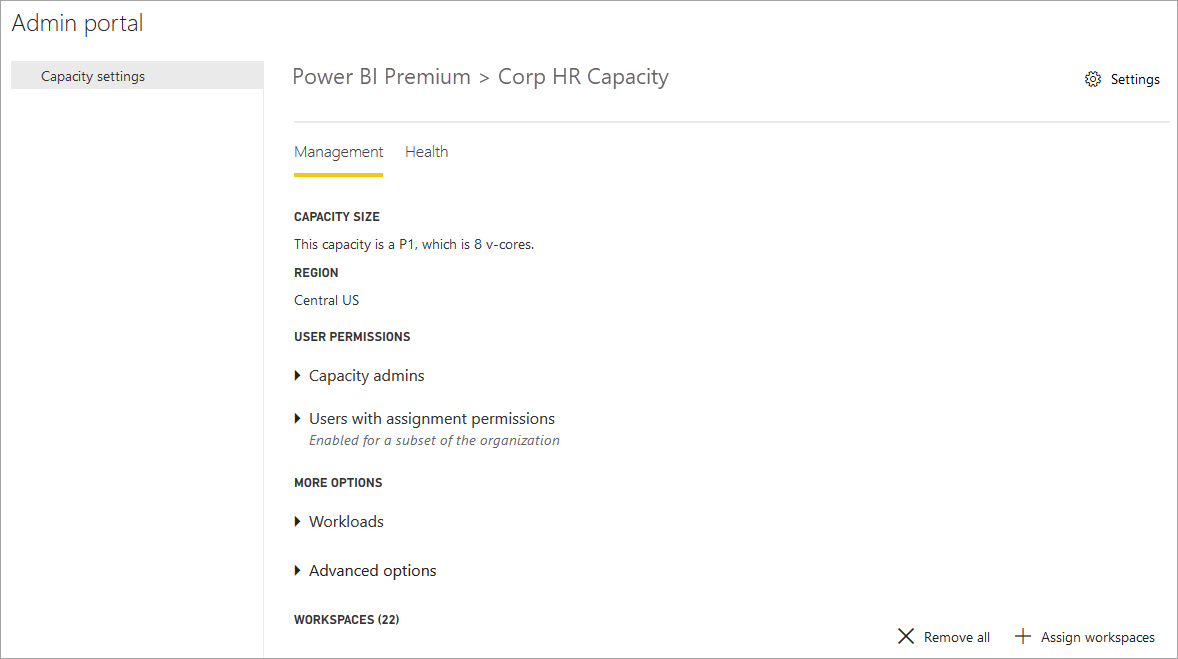Open the Workloads section label
This screenshot has width=1178, height=659.
[x=346, y=521]
